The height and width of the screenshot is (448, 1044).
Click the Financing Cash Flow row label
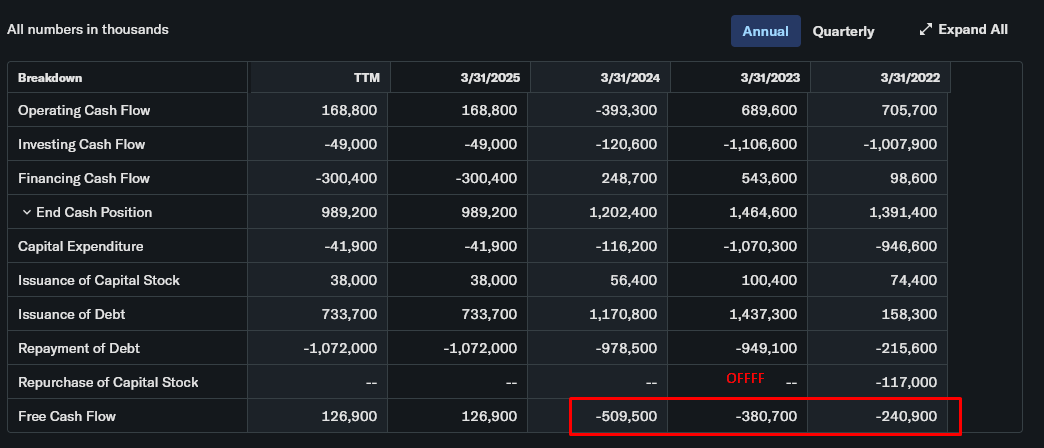pyautogui.click(x=84, y=178)
